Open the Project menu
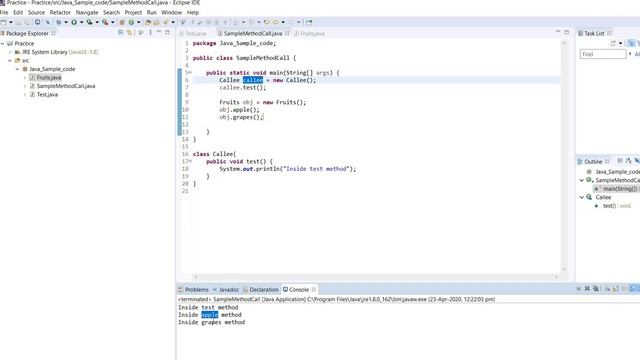The image size is (640, 360). click(133, 12)
